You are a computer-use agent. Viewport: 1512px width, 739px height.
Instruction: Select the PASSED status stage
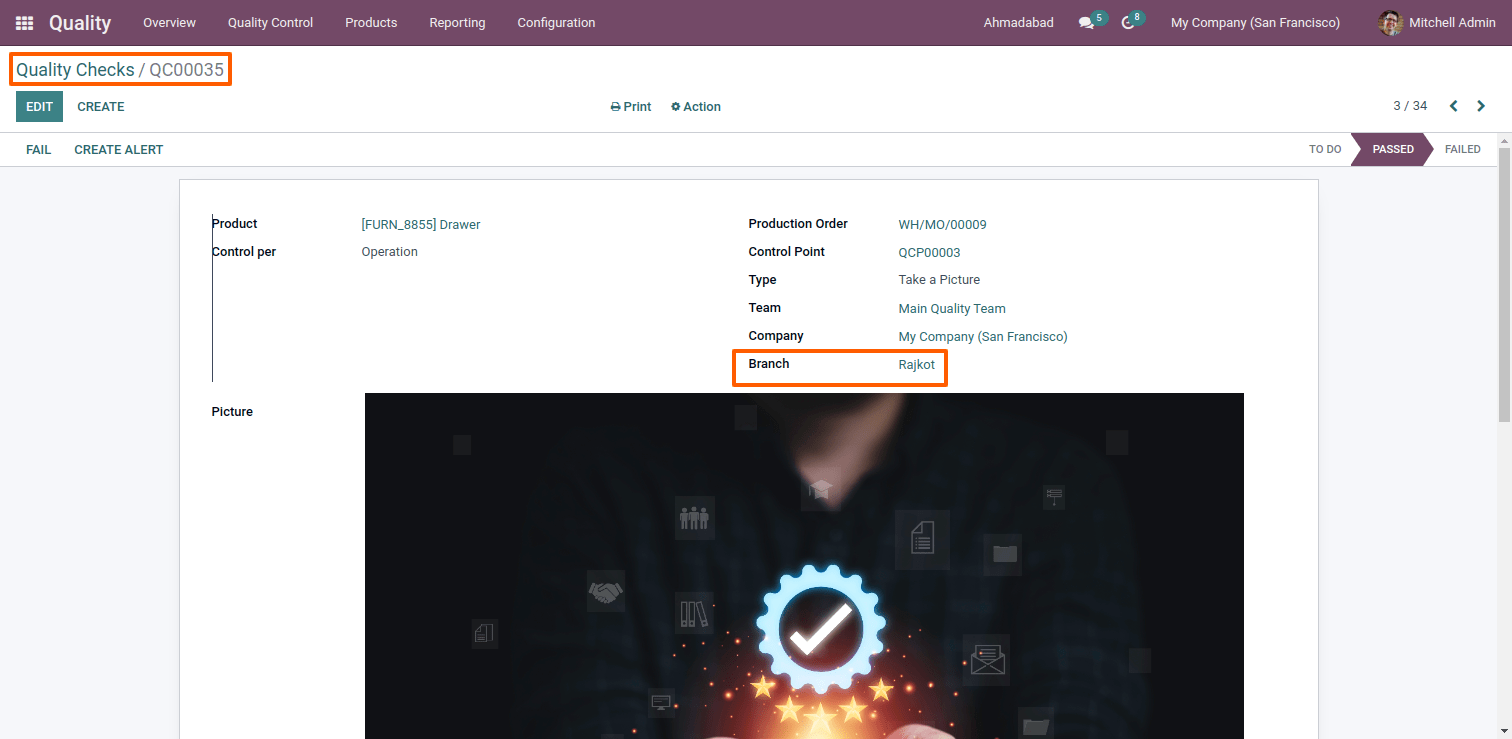click(x=1393, y=150)
